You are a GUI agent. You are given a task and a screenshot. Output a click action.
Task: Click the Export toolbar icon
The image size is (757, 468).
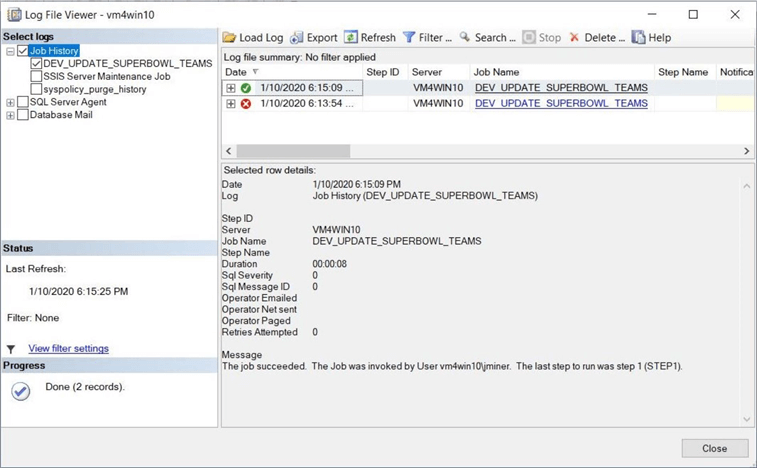(297, 38)
